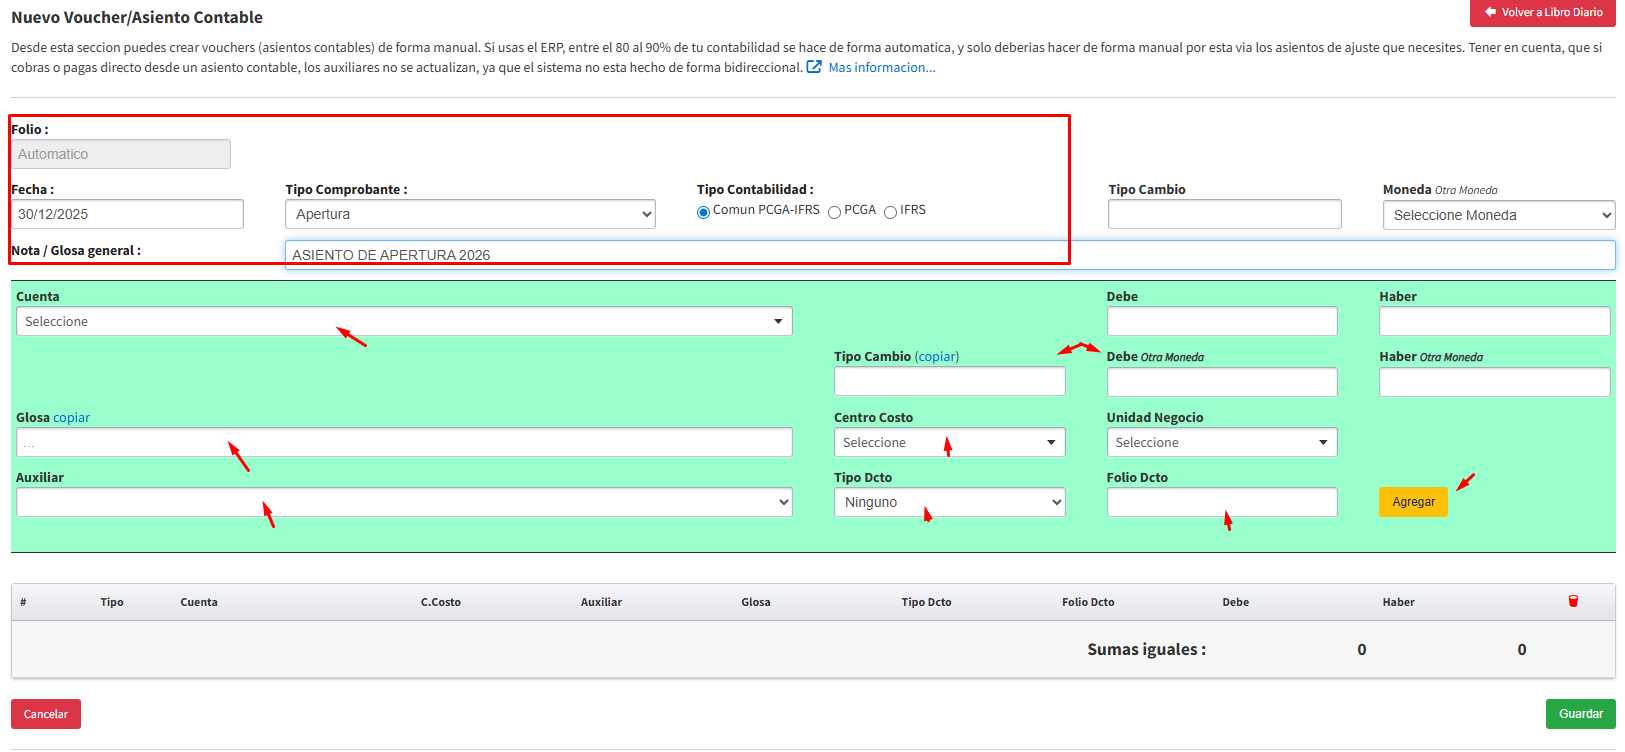Select the PCGA accounting type radio
Viewport: 1625px width, 752px height.
point(834,212)
